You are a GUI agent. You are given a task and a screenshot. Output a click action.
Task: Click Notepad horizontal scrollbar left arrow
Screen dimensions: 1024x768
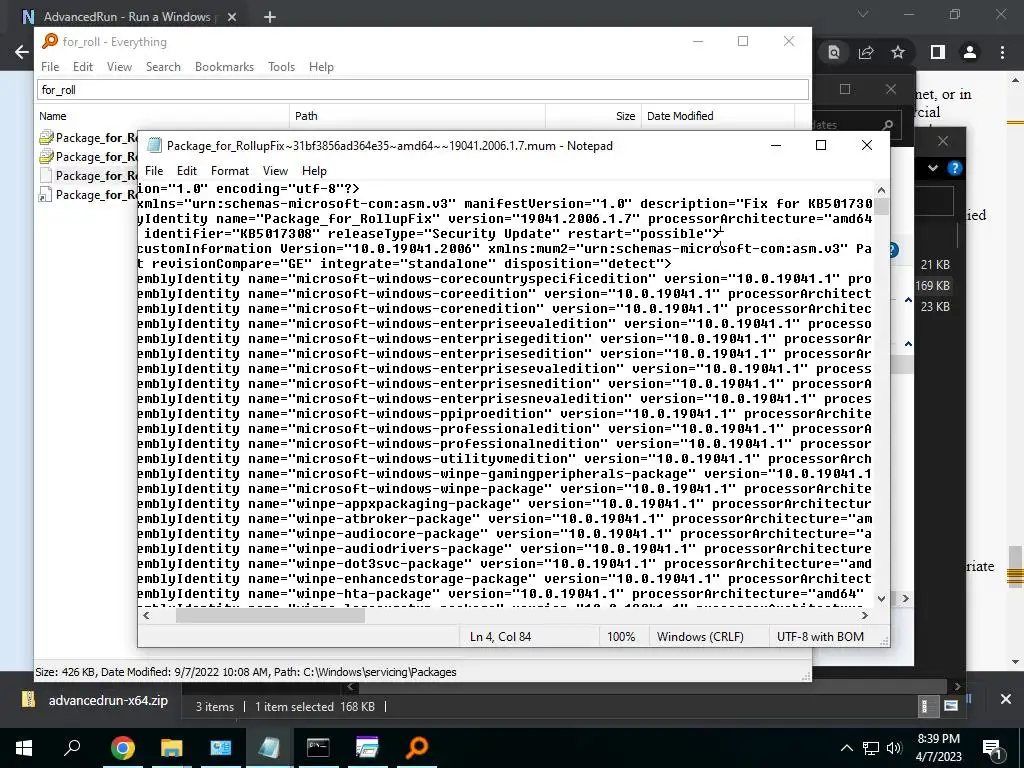tap(146, 615)
